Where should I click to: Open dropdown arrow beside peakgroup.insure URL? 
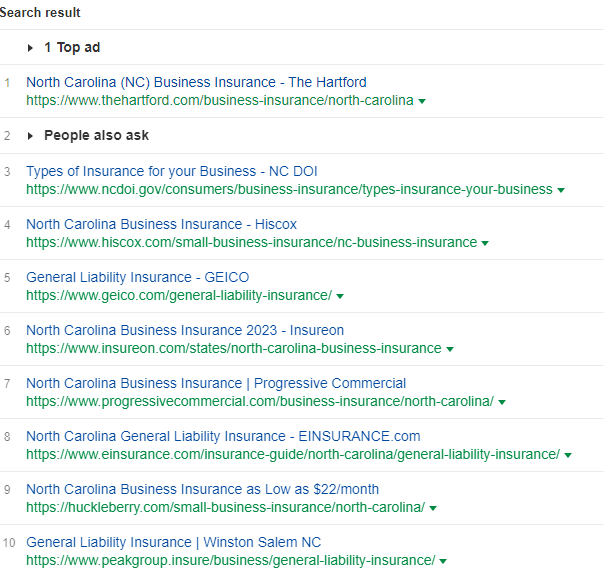tap(443, 561)
